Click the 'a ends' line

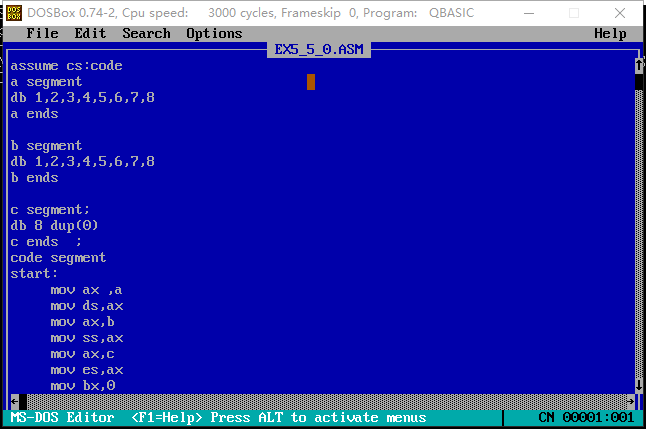34,114
